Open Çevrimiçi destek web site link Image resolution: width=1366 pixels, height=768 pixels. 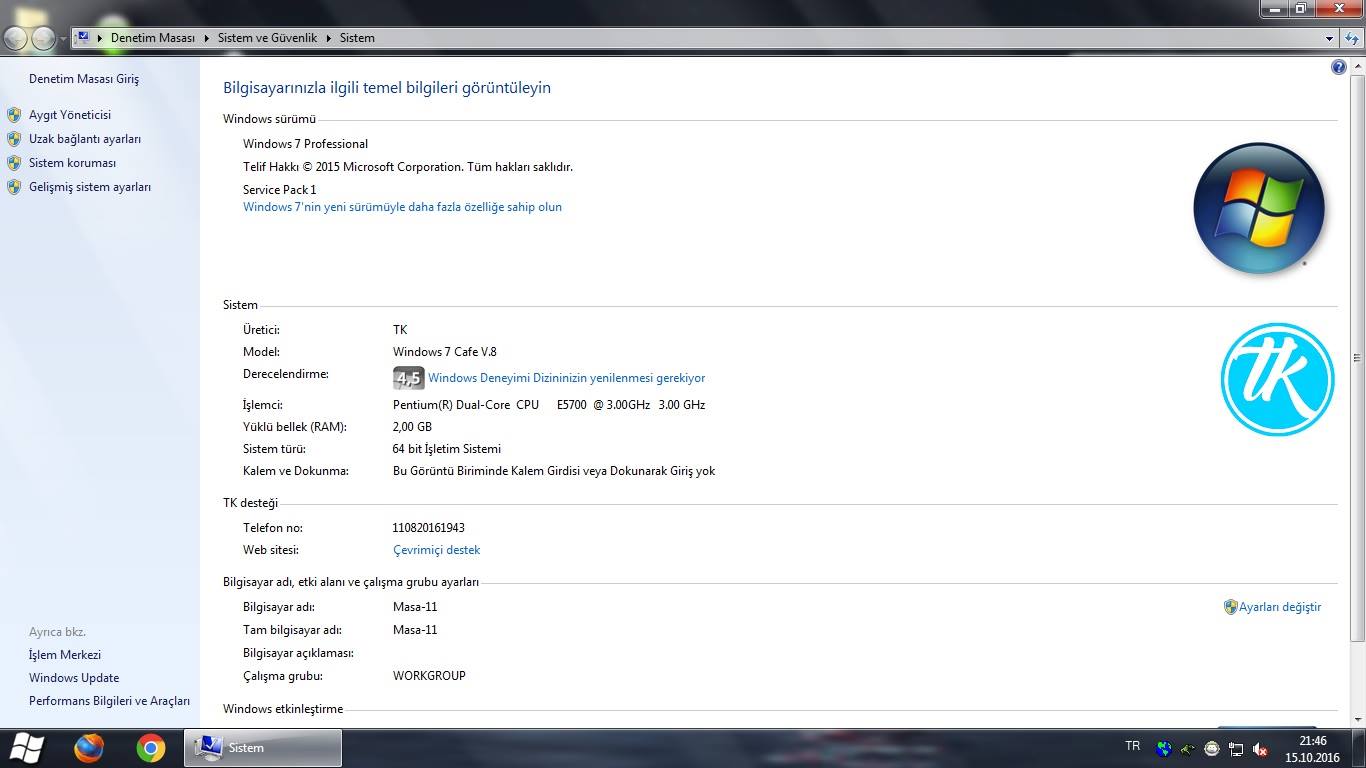click(x=436, y=550)
